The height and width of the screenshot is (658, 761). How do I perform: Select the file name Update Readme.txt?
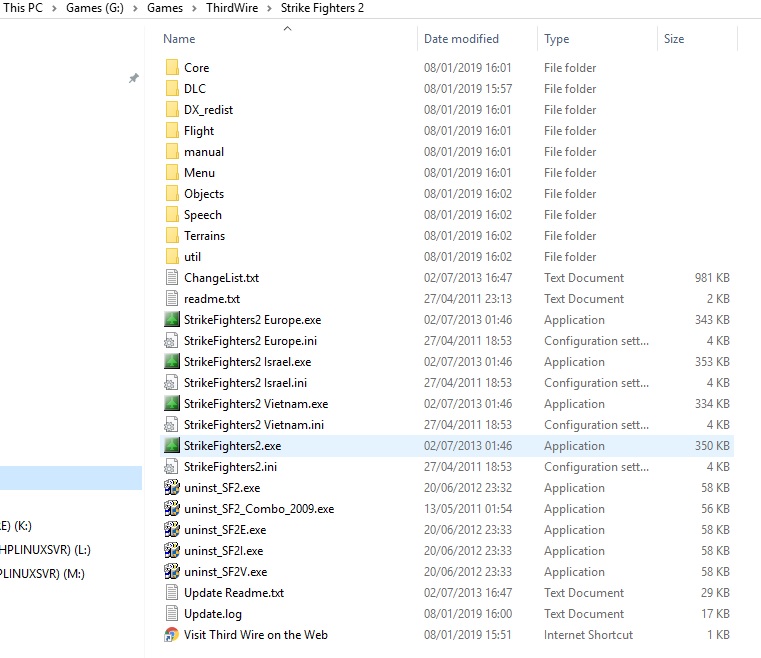[x=234, y=592]
